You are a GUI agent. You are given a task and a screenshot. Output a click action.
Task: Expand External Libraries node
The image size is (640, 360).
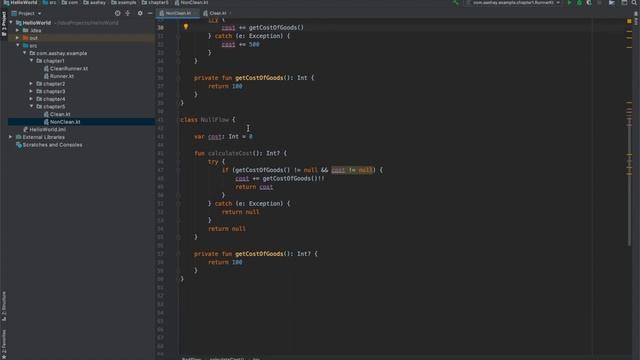pos(11,137)
